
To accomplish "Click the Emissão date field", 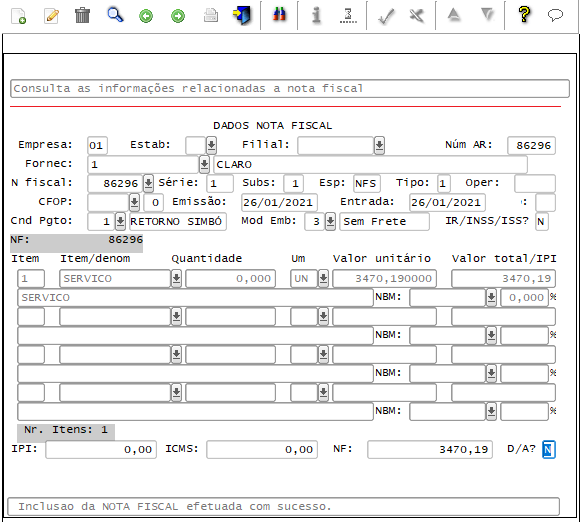I will (x=279, y=202).
